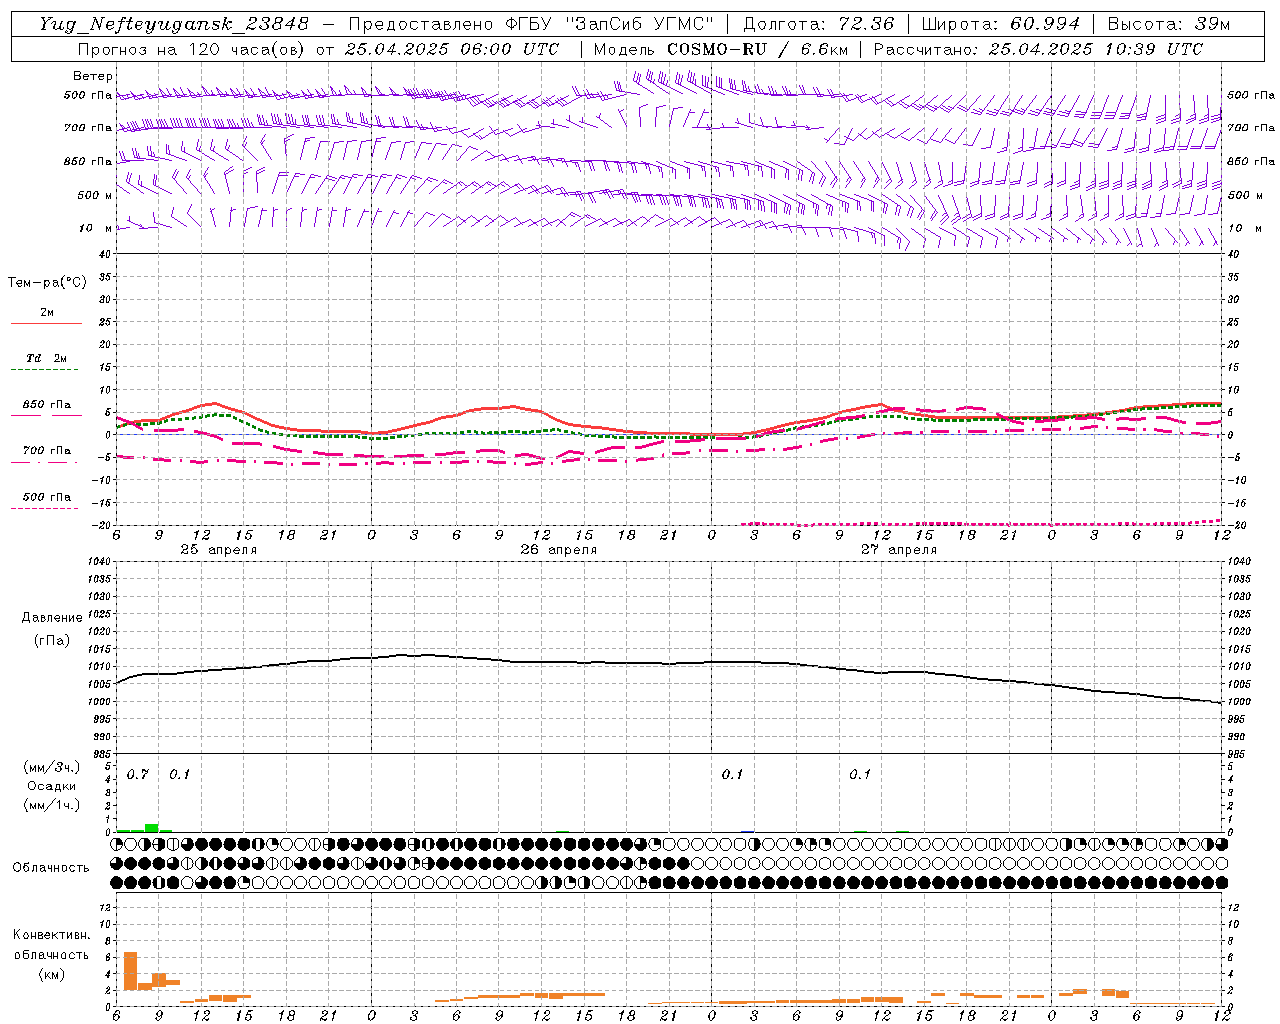Click the Долгота: 72.36 header field
Image resolution: width=1280 pixels, height=1024 pixels.
tap(818, 24)
